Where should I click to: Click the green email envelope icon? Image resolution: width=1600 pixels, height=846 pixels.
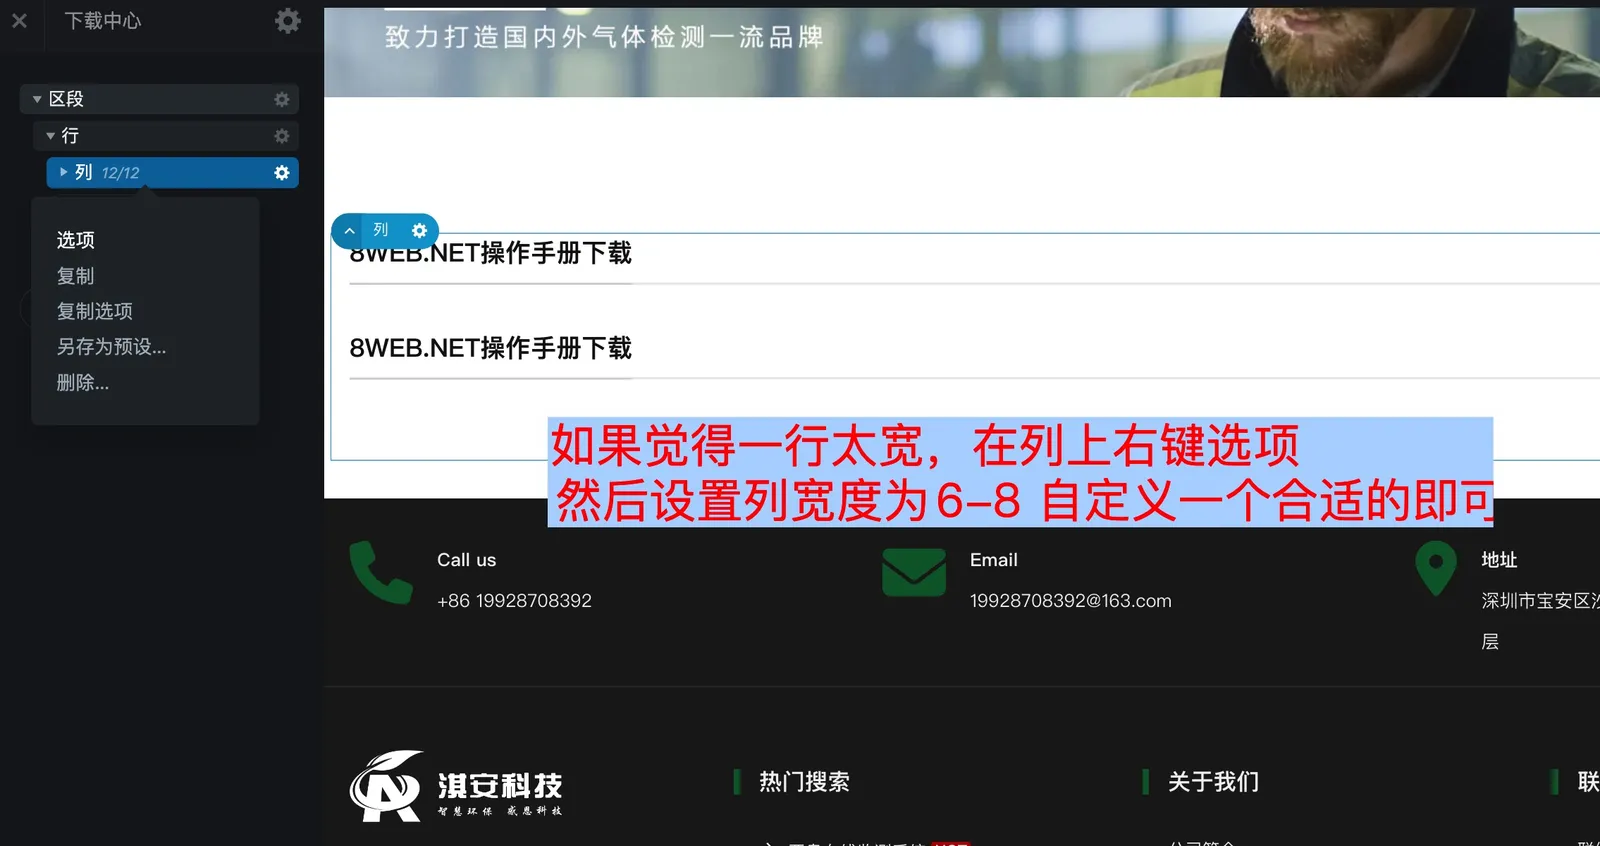pos(913,573)
